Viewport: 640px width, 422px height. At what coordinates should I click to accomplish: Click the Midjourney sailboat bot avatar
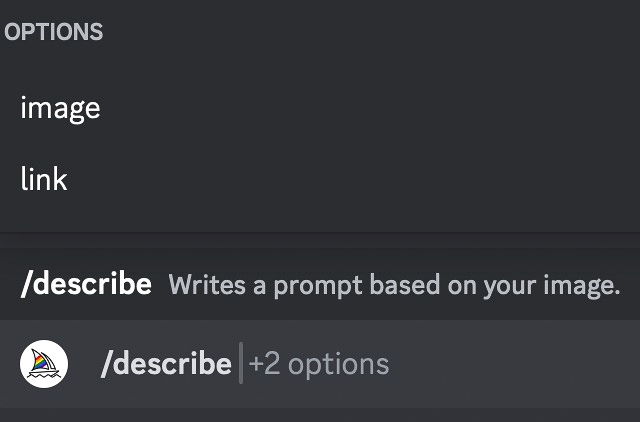tap(44, 364)
